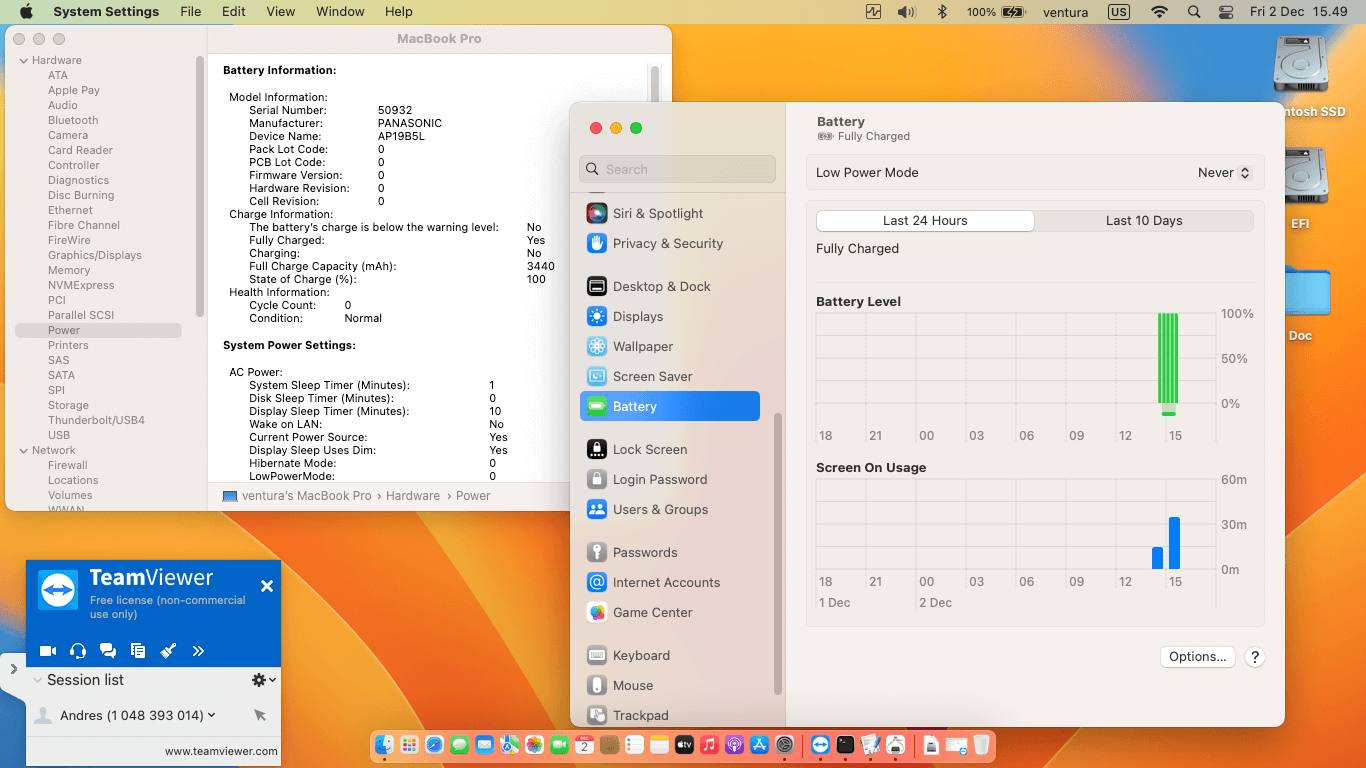Open the View menu
1366x768 pixels.
(x=281, y=12)
